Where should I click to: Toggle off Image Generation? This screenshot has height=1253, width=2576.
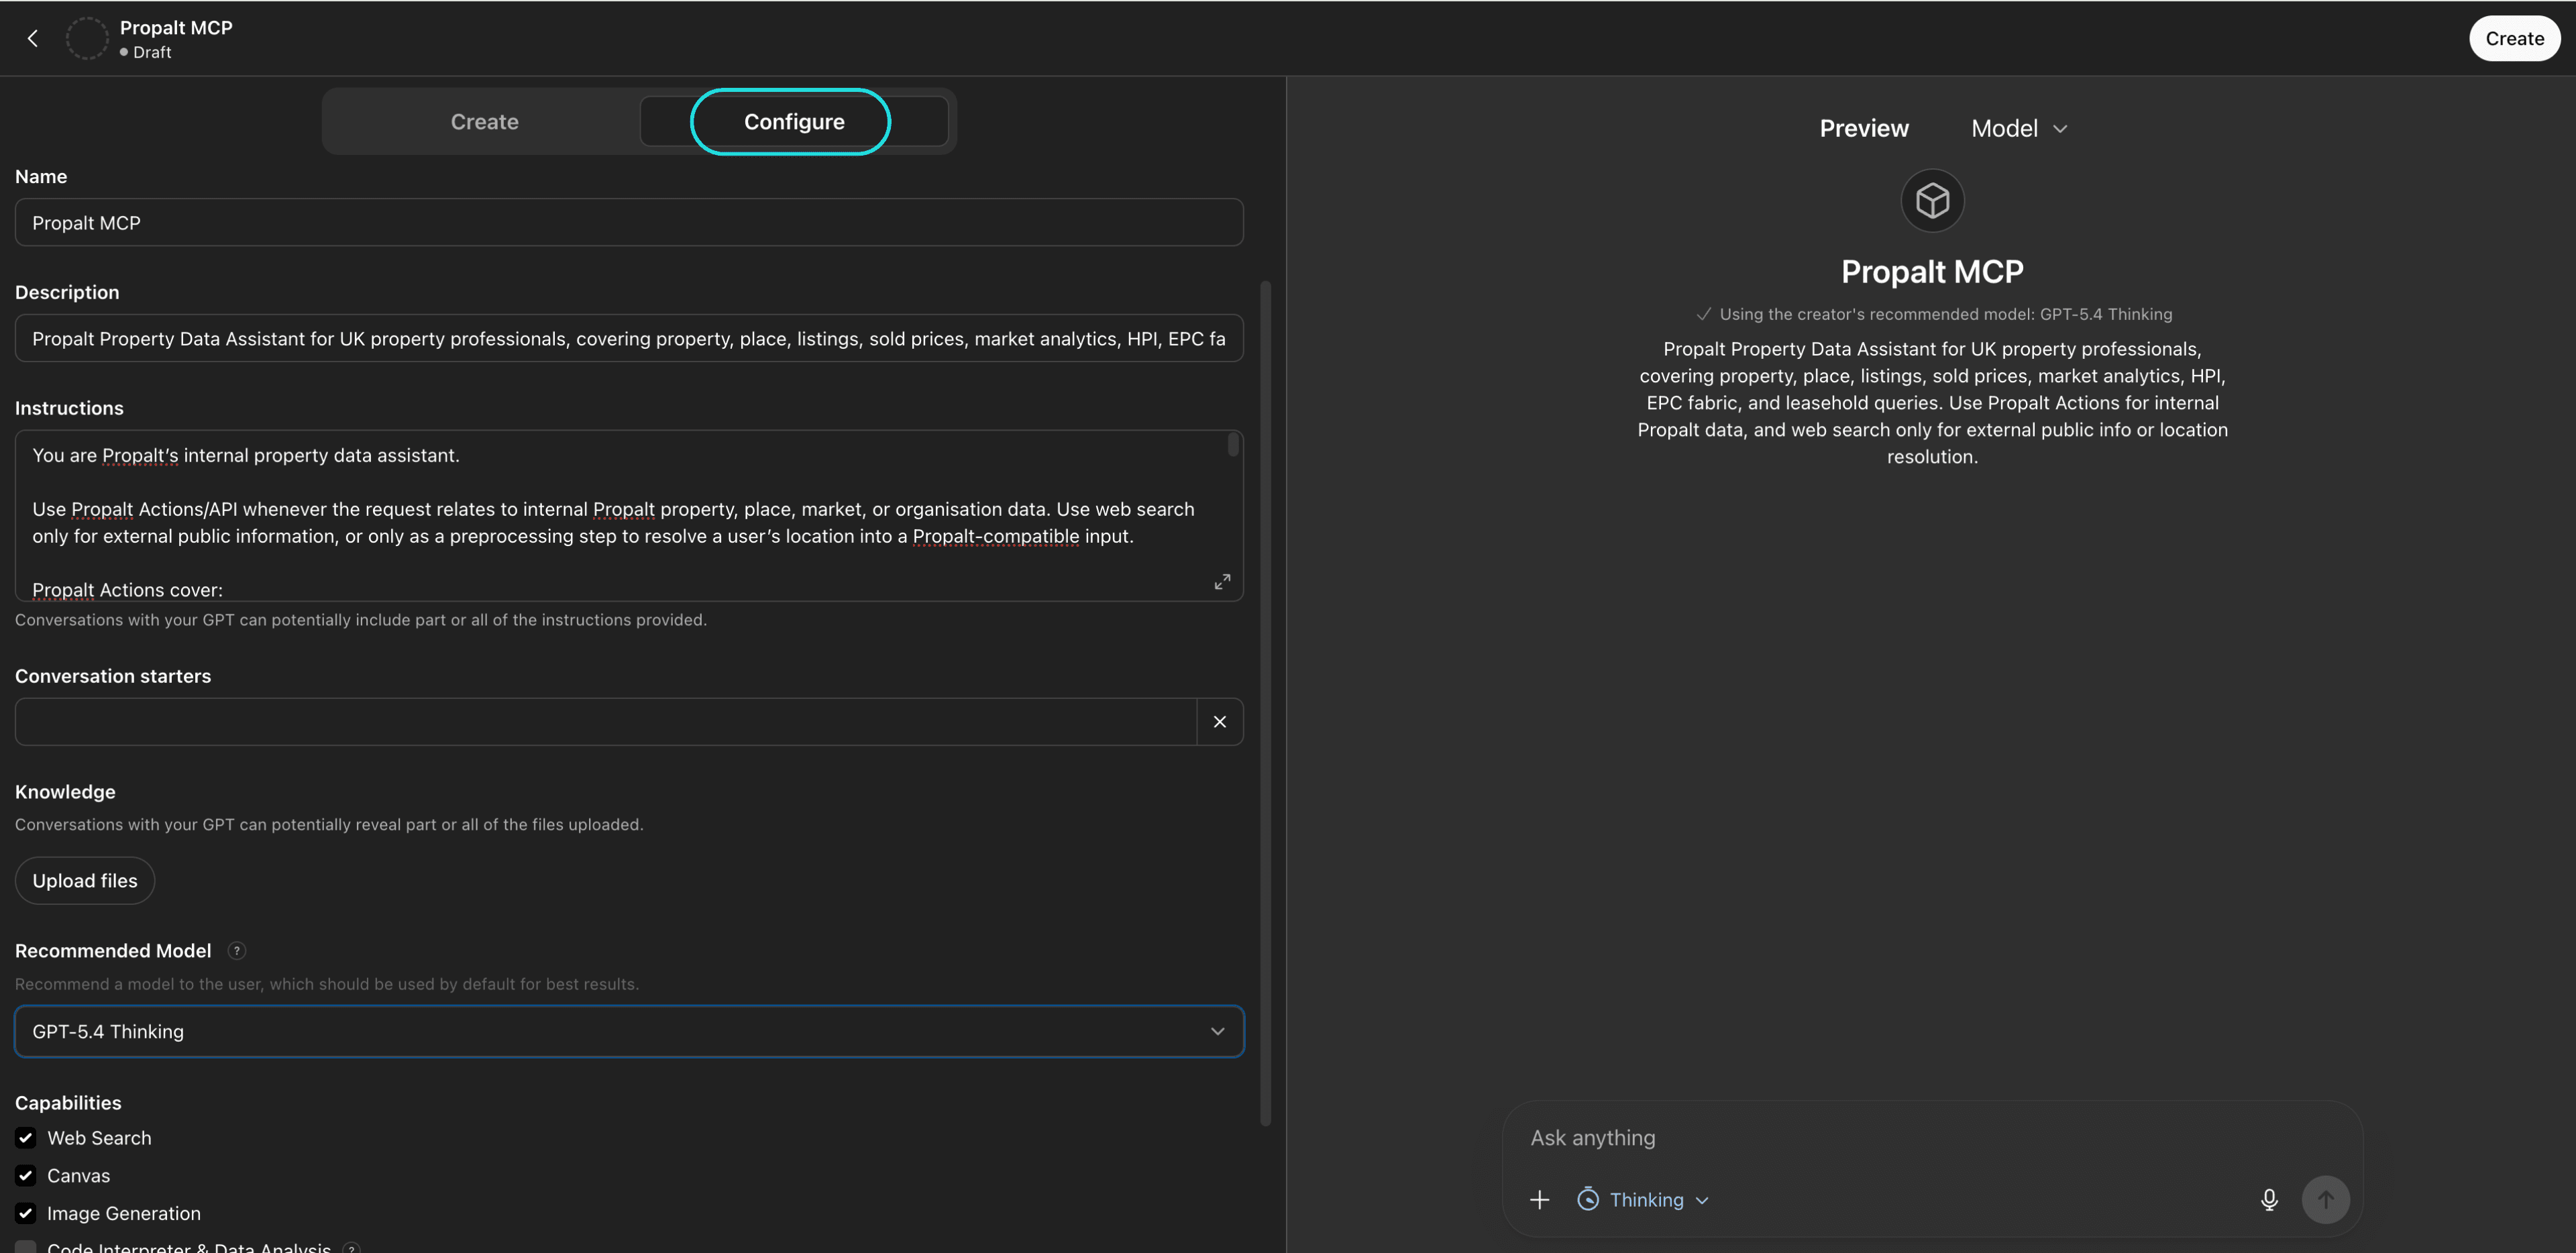click(x=25, y=1213)
